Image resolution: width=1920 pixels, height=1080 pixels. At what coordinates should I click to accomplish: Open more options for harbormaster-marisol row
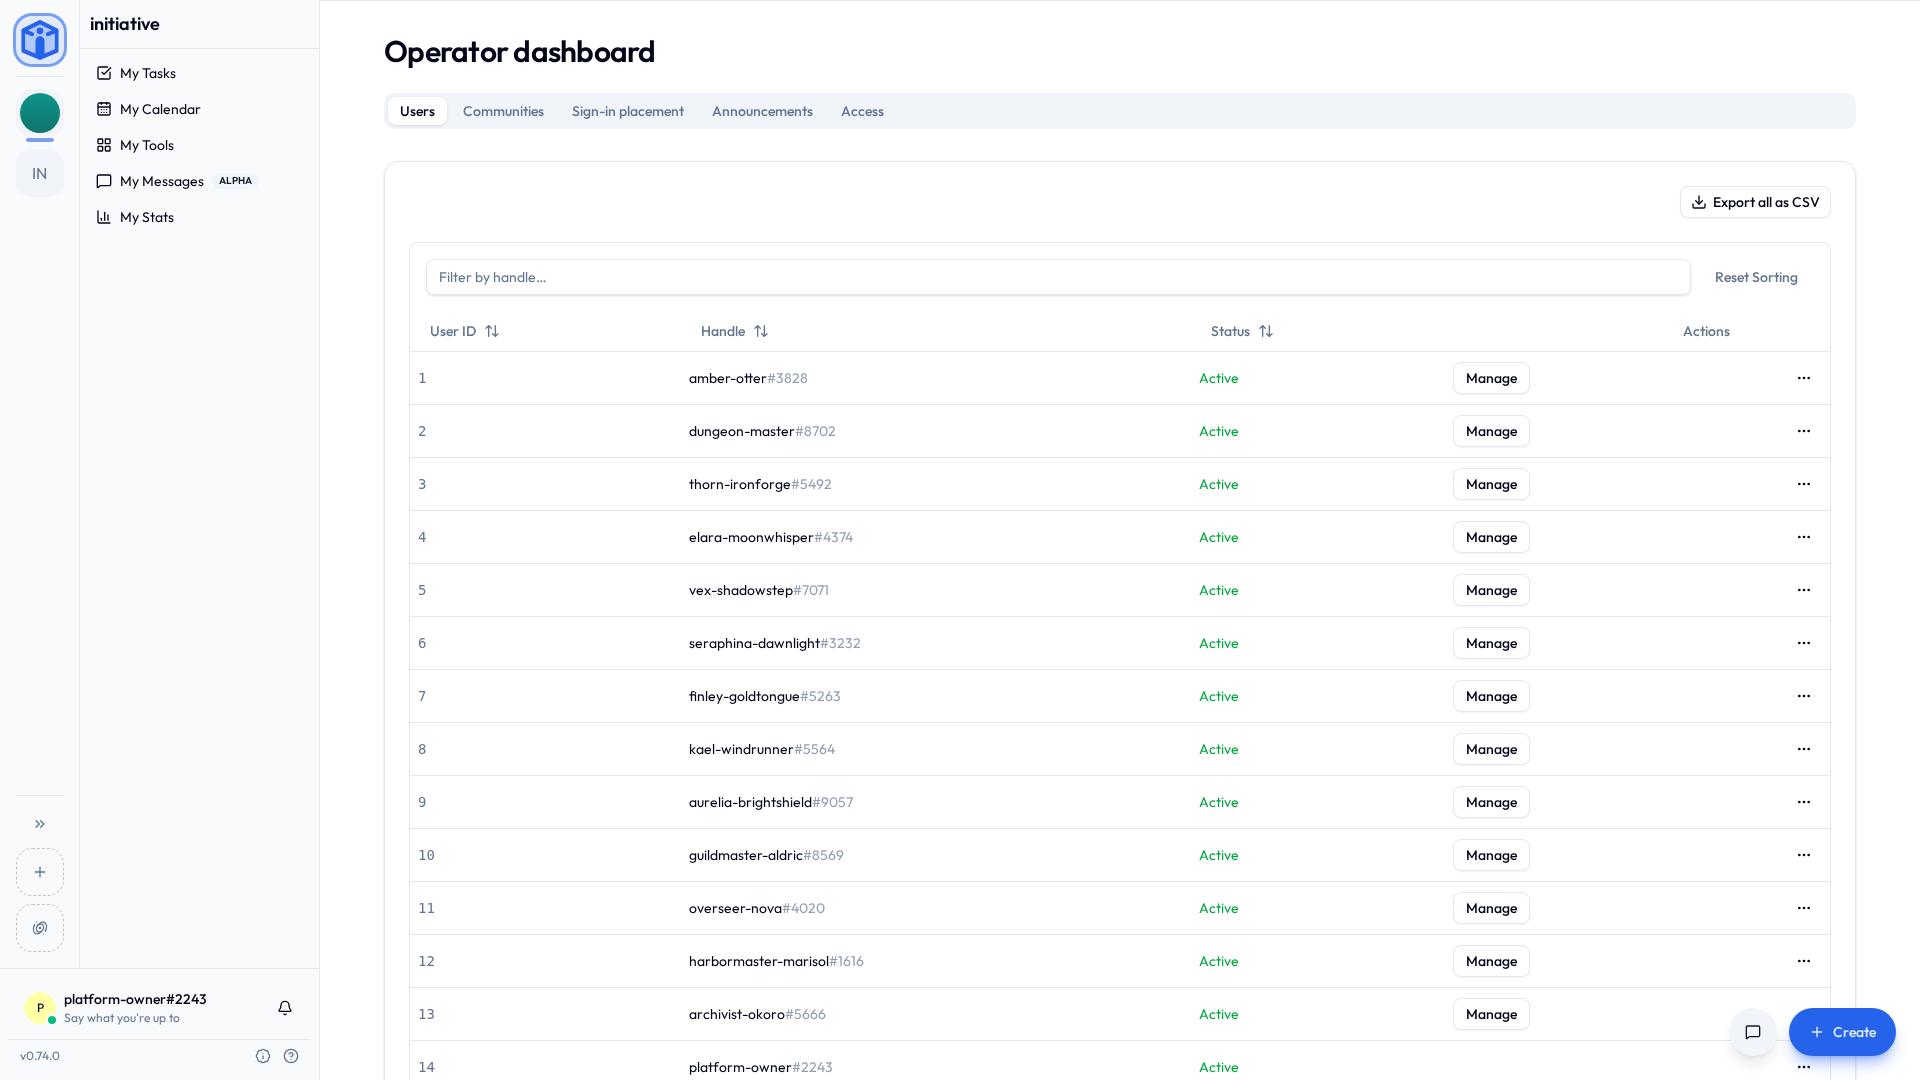pos(1804,961)
